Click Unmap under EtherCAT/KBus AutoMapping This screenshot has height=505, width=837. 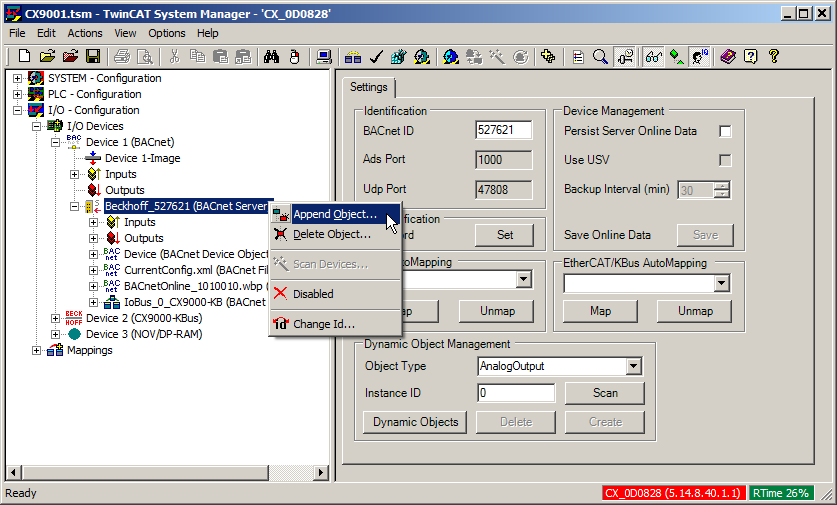pos(694,311)
